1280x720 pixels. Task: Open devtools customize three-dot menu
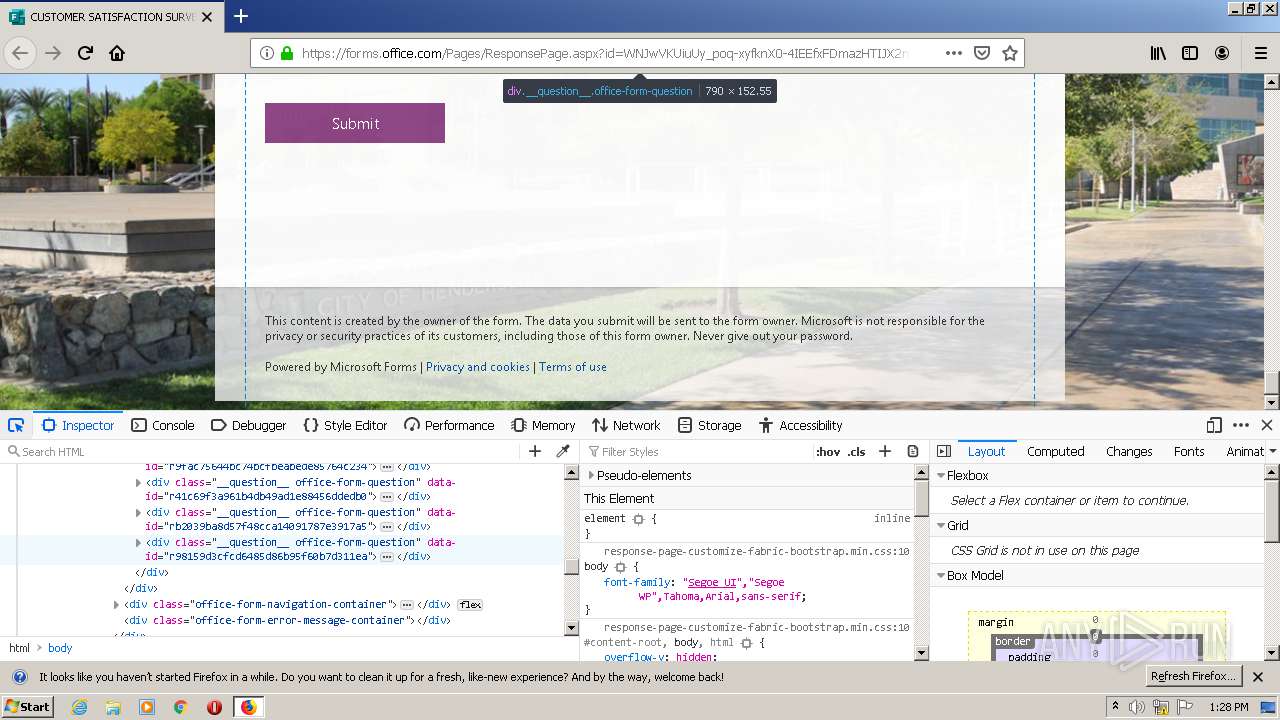pos(1241,425)
